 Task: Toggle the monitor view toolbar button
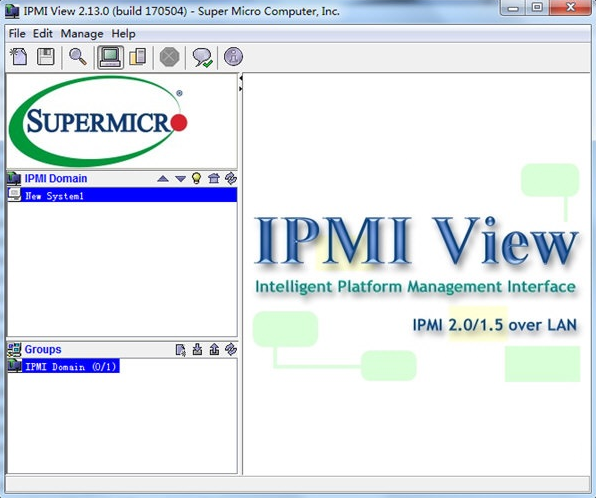coord(110,57)
